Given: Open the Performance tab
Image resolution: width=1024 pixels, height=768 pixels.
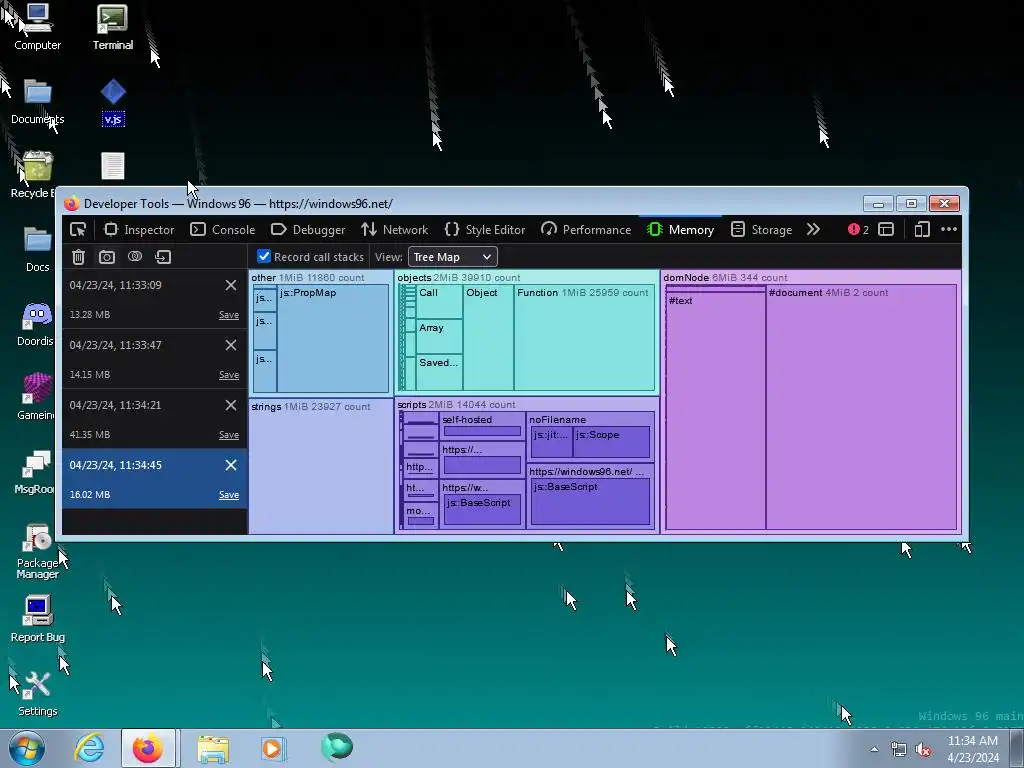Looking at the screenshot, I should [586, 230].
